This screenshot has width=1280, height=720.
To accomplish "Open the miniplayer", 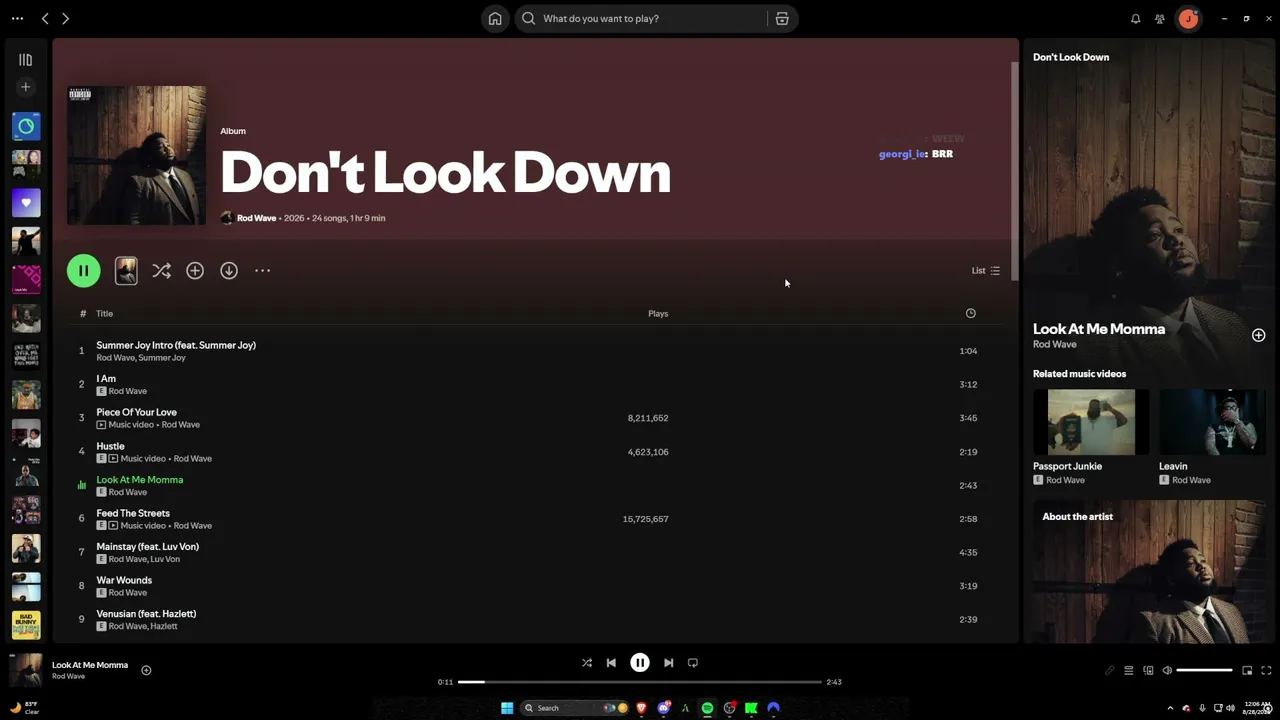I will 1247,671.
